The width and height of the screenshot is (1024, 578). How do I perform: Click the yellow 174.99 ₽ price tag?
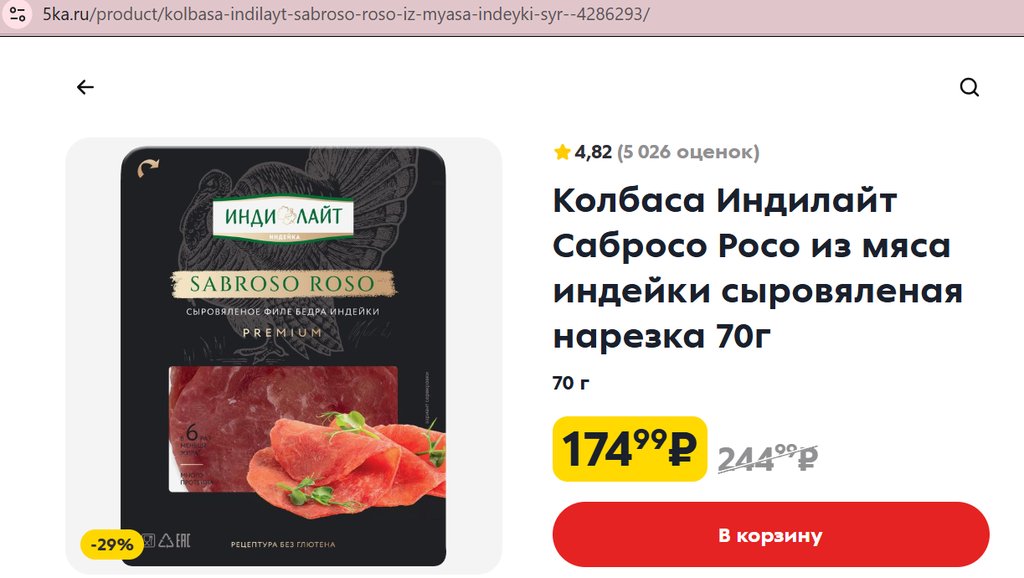630,449
